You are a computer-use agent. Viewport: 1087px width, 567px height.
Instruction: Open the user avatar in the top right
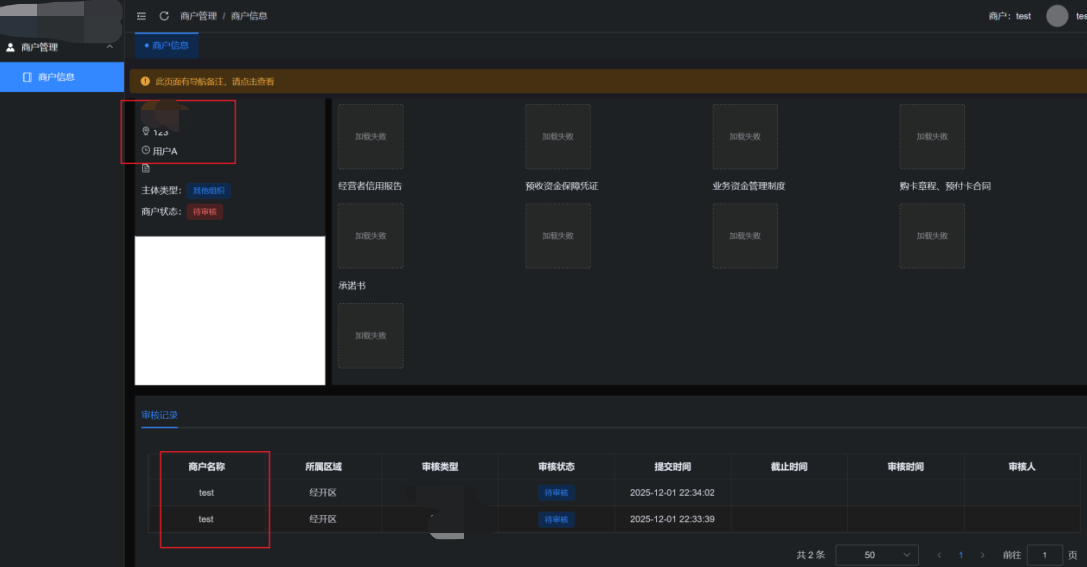pyautogui.click(x=1056, y=16)
